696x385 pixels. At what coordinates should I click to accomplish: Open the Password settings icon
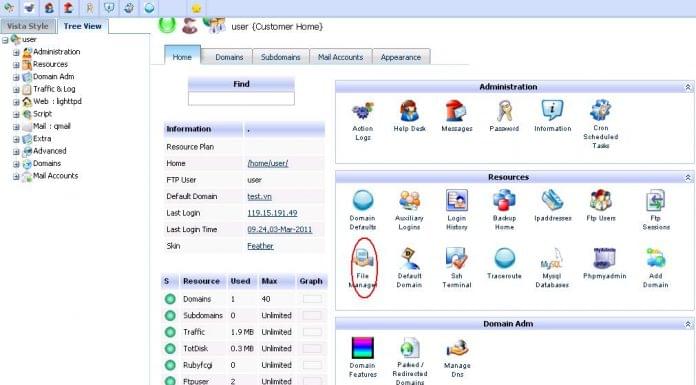tap(504, 111)
